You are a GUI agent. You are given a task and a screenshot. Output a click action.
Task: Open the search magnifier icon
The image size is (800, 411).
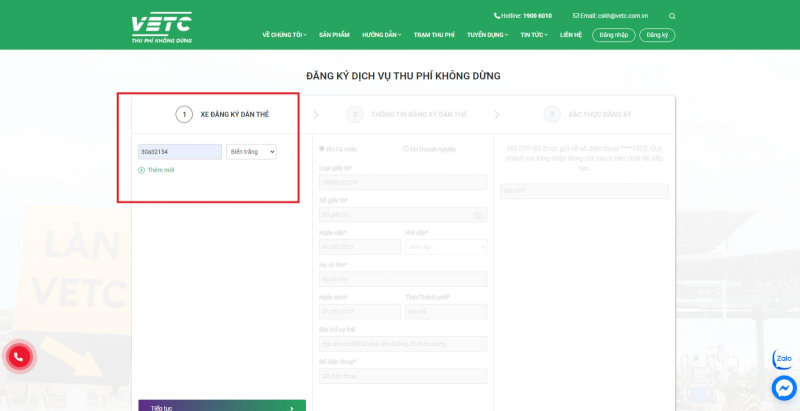672,16
